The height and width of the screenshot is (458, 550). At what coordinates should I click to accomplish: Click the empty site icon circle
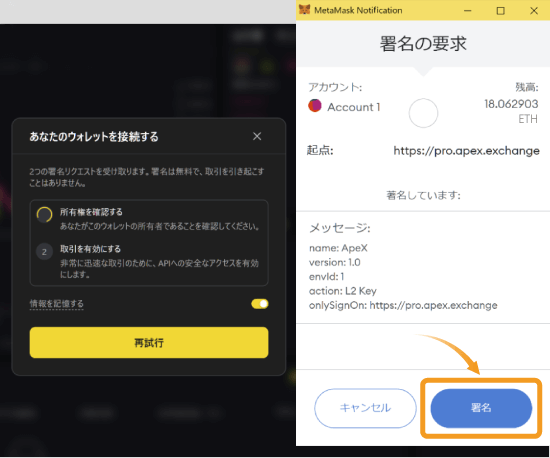[423, 113]
